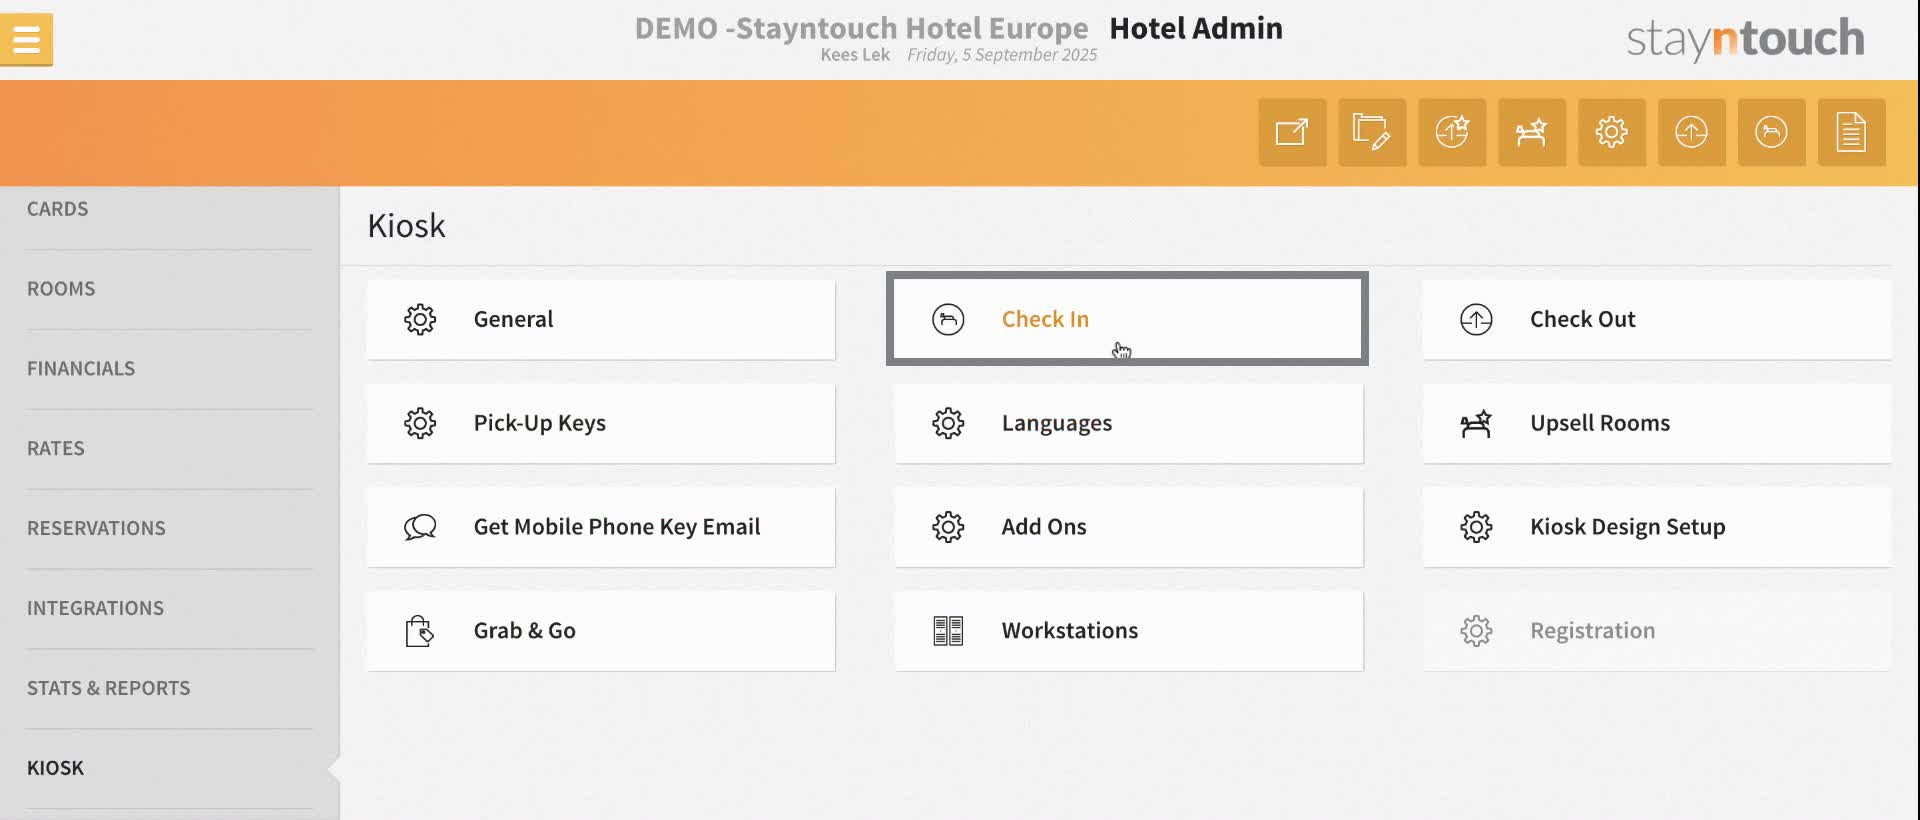Click the Pick-Up Keys gear icon
Viewport: 1920px width, 820px height.
pyautogui.click(x=420, y=423)
